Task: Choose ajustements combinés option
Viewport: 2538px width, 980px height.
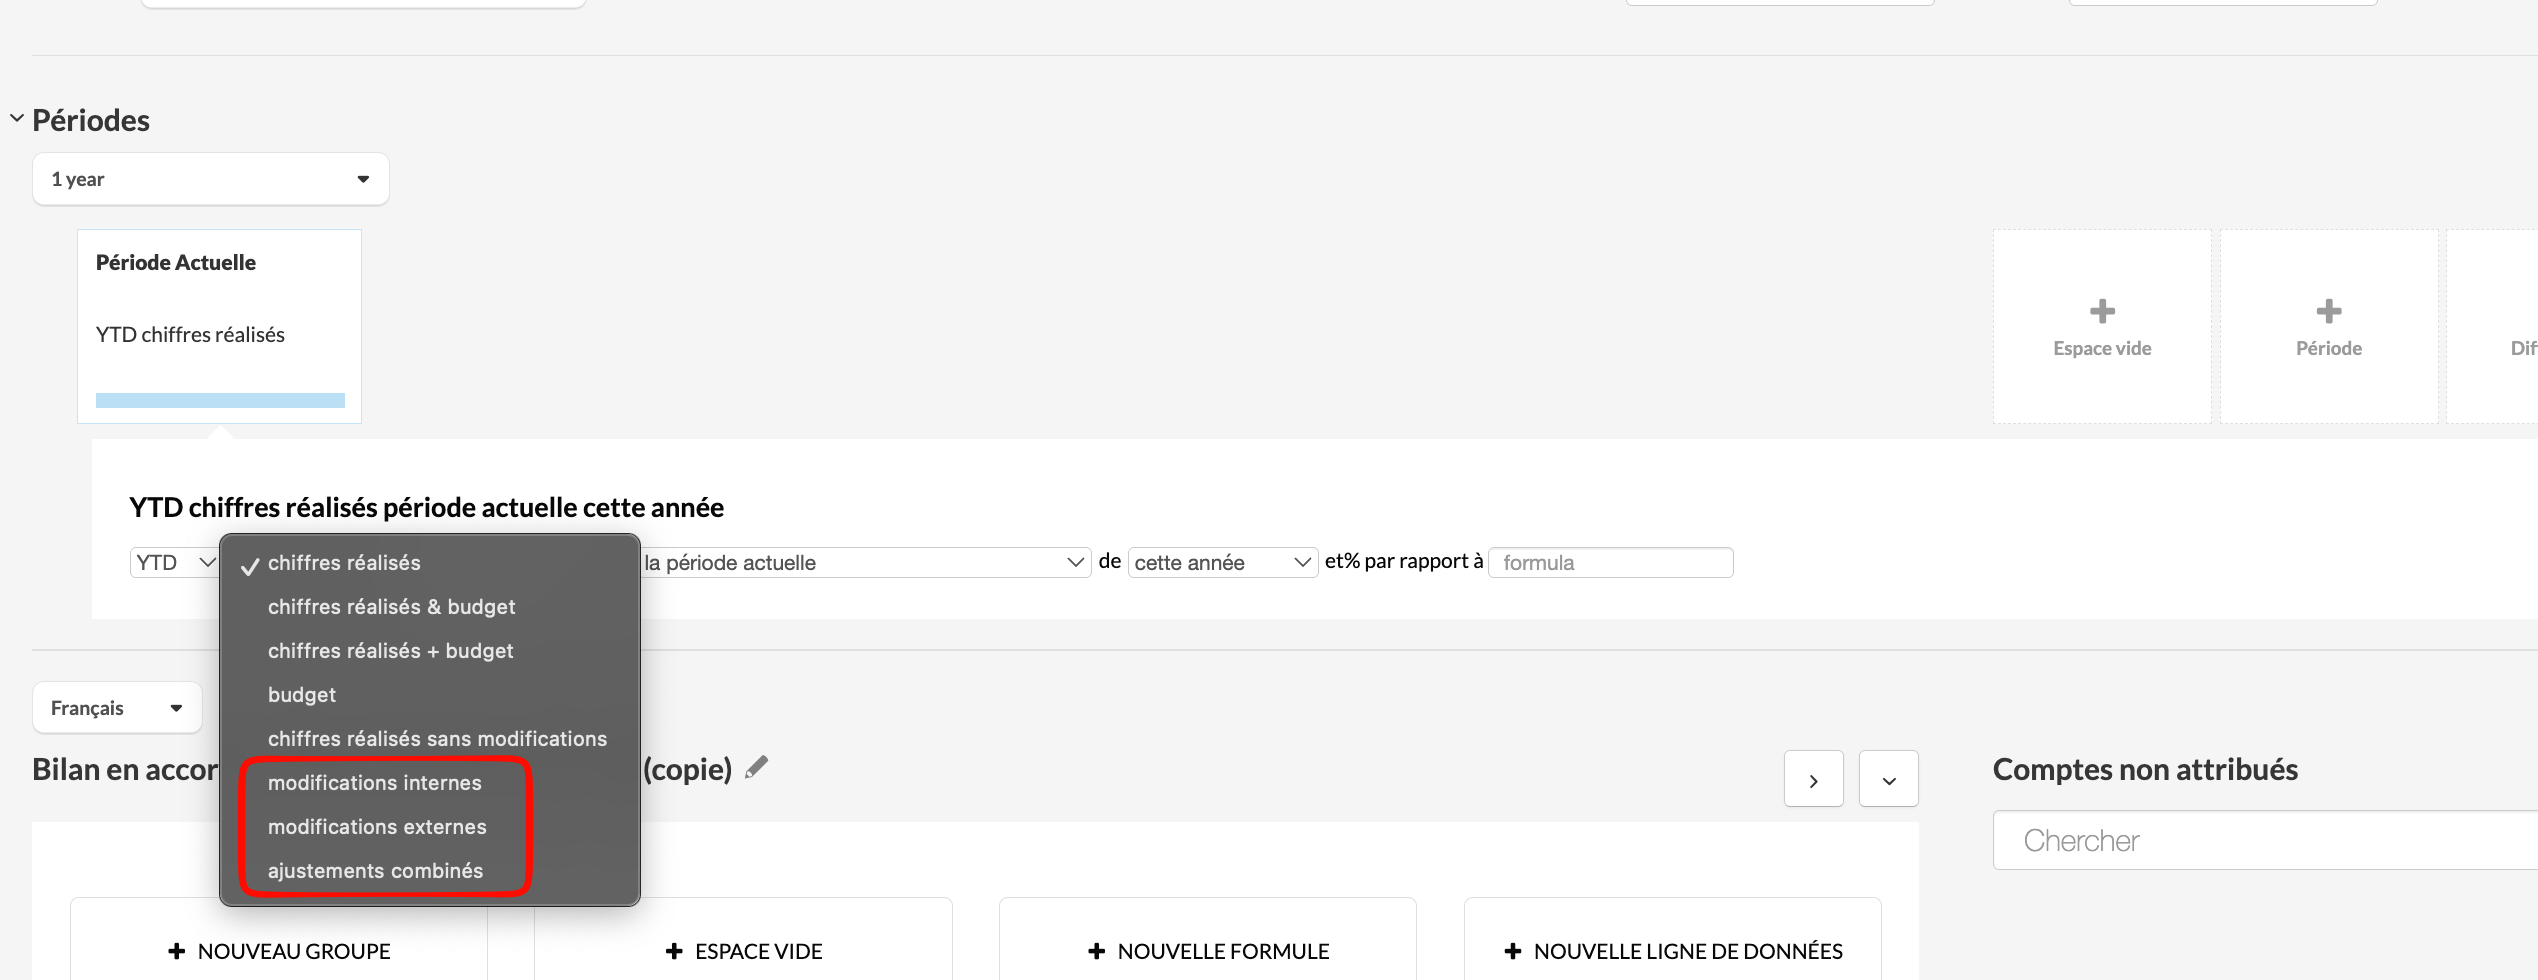Action: pos(430,871)
